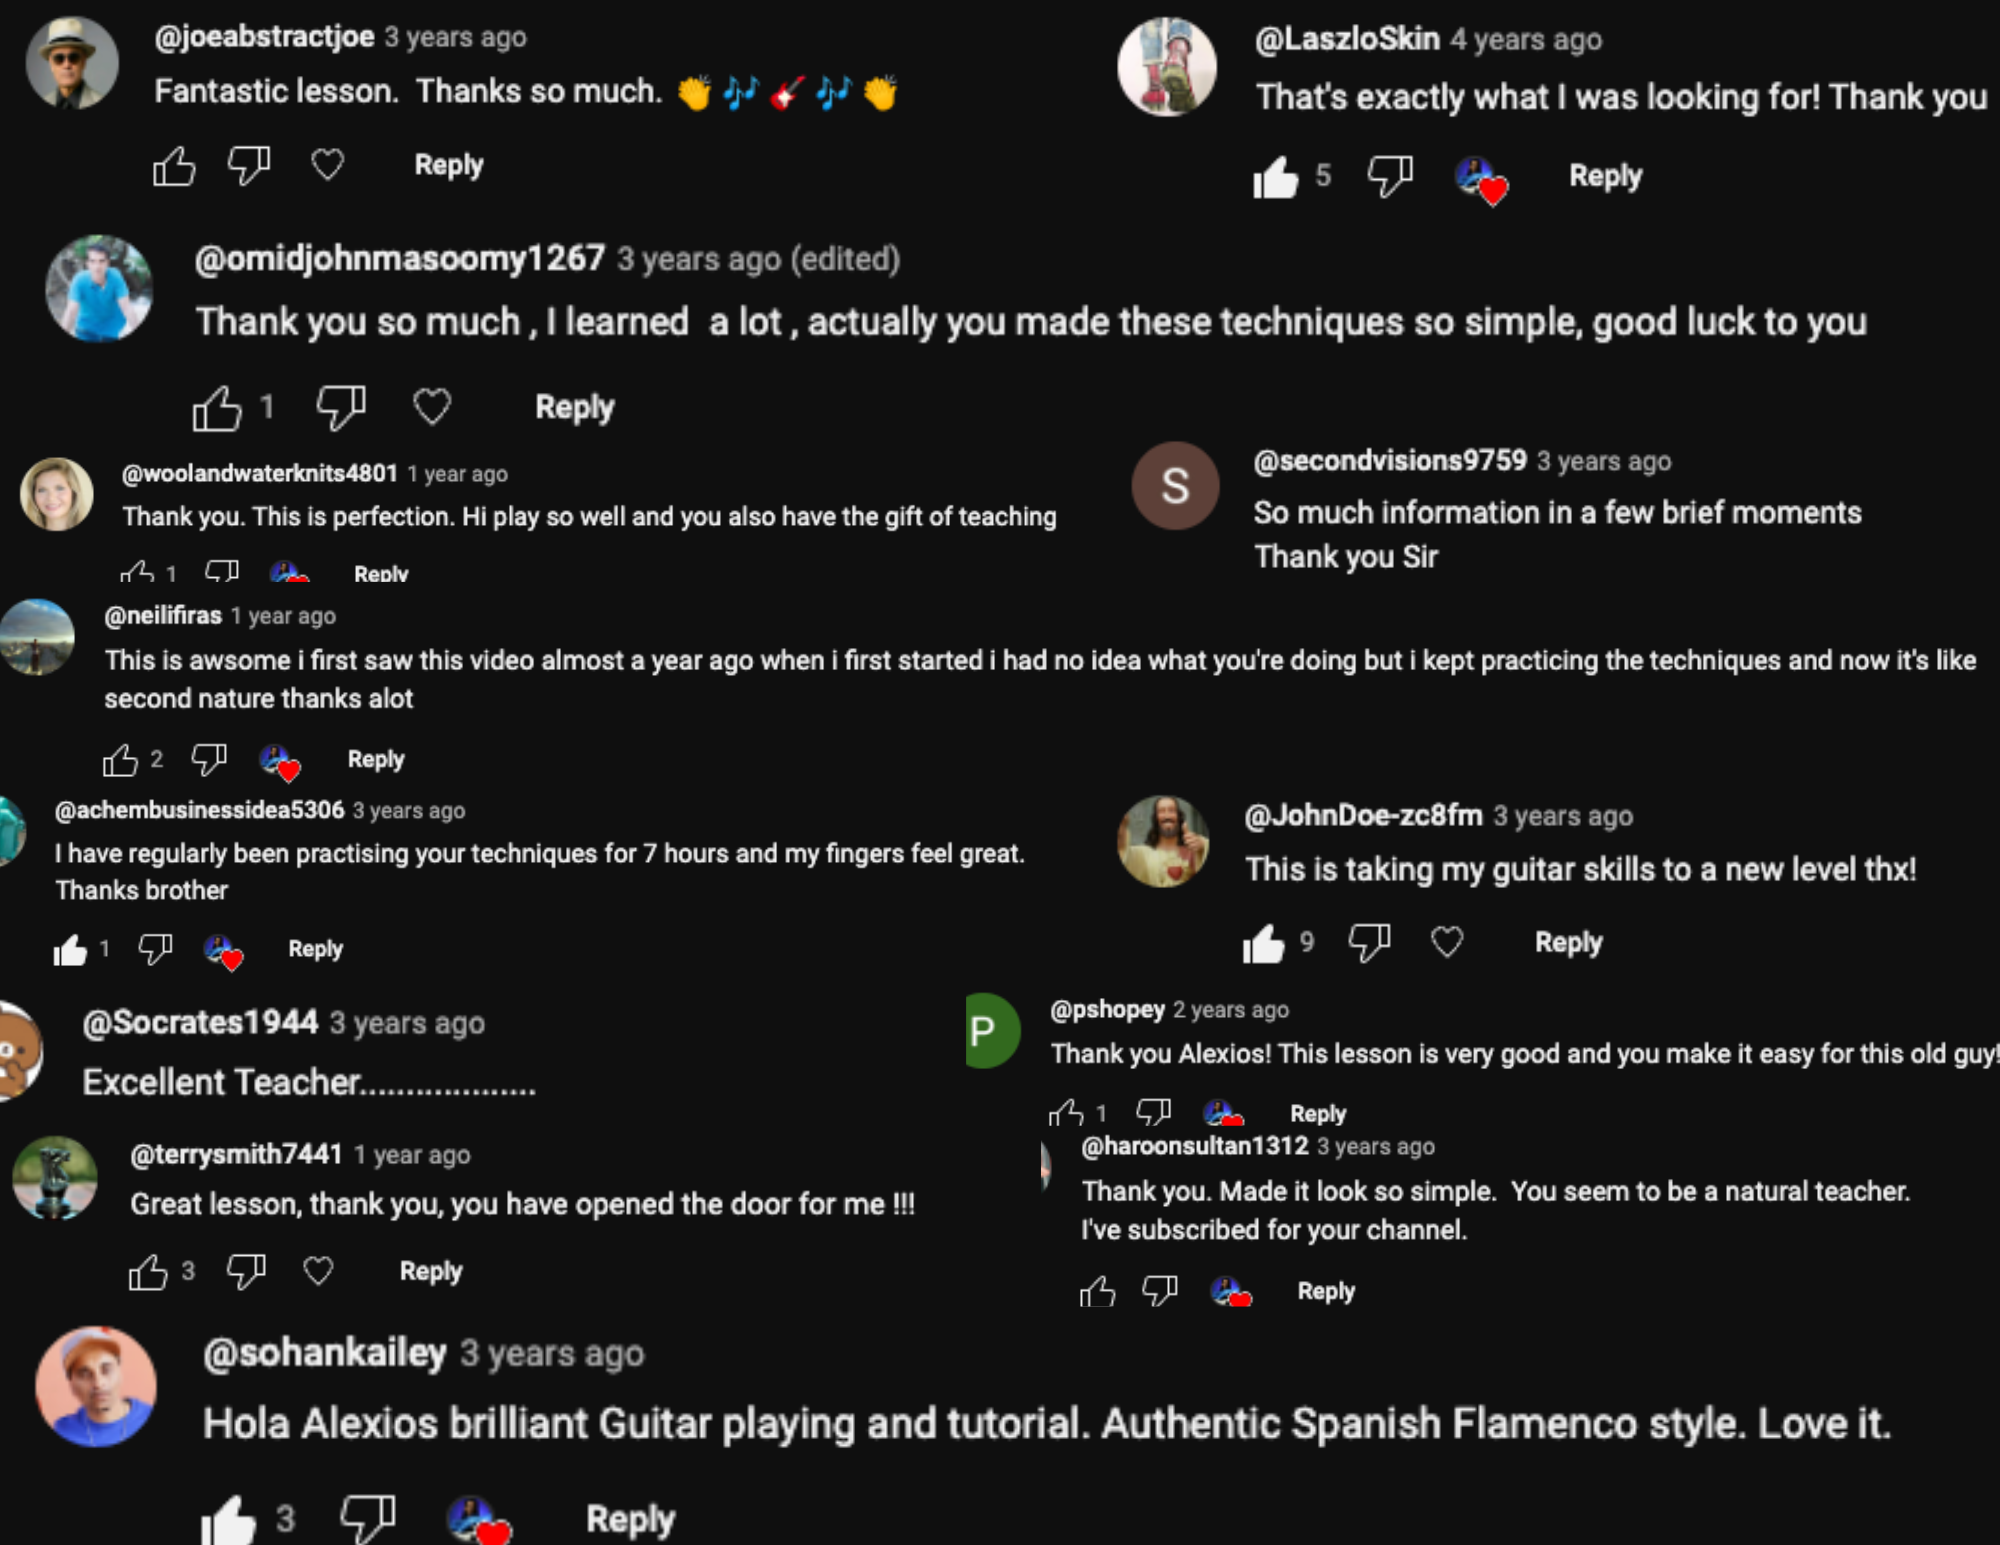Heart the @omidjohnmasoomy1267 comment
The height and width of the screenshot is (1545, 2000).
pyautogui.click(x=432, y=407)
